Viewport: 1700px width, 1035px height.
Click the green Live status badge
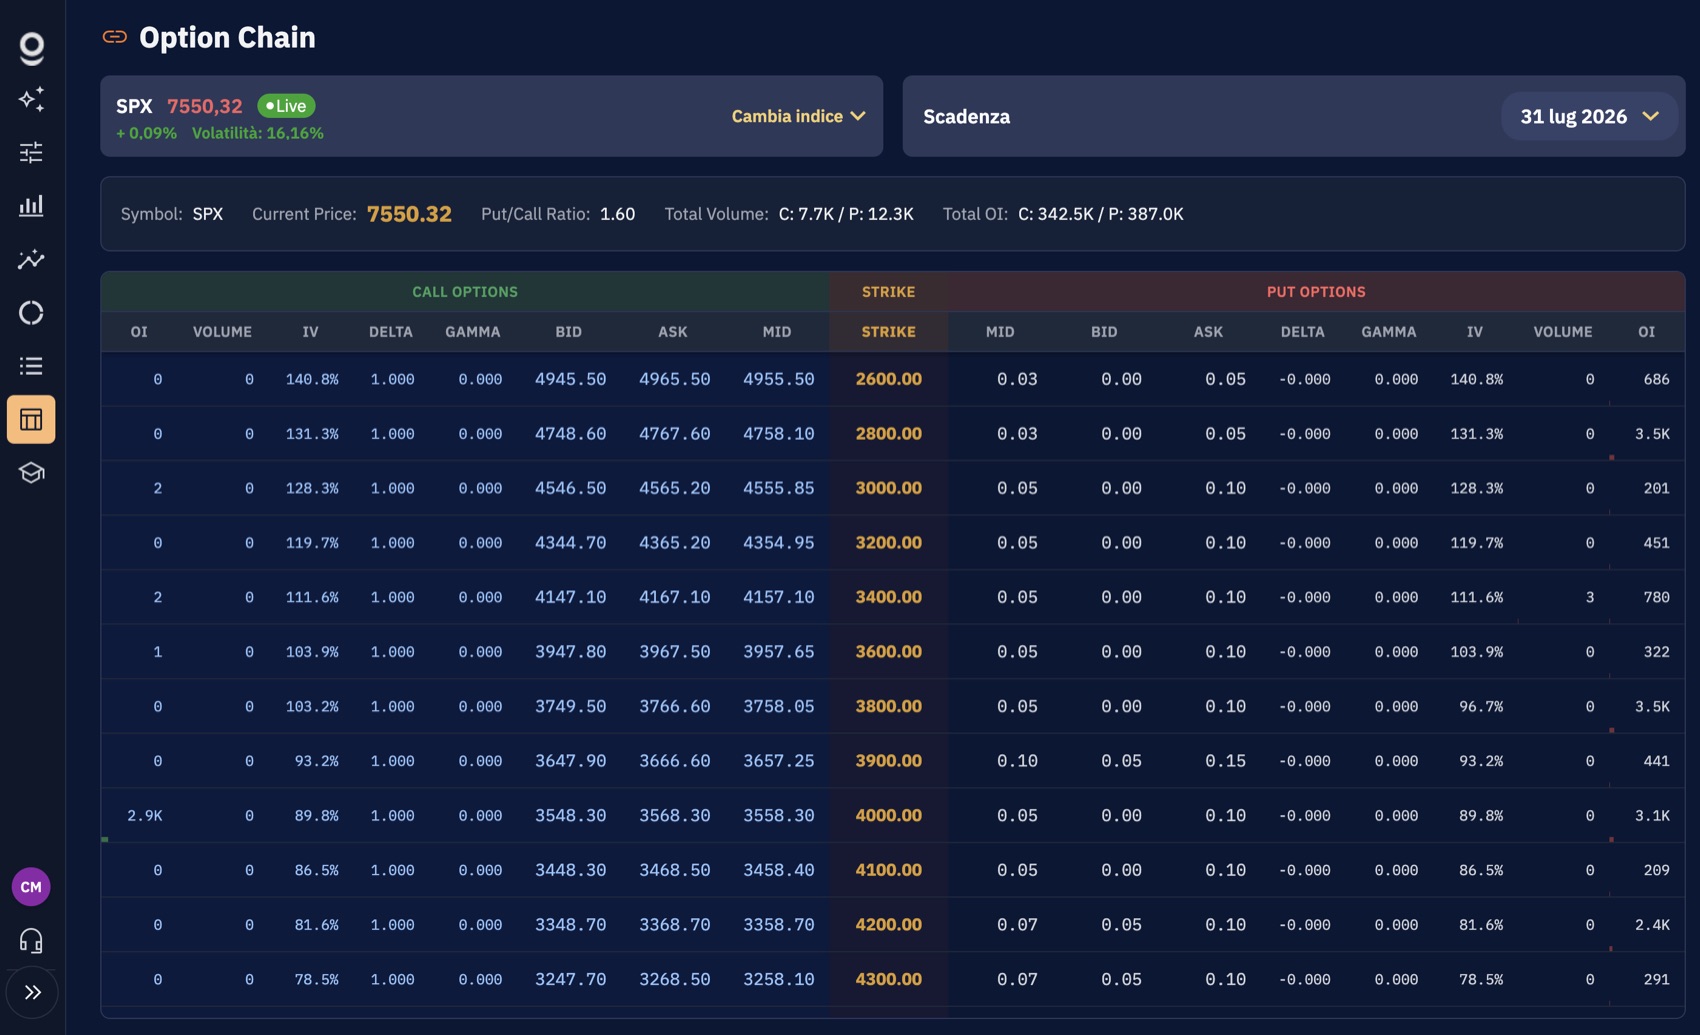286,105
